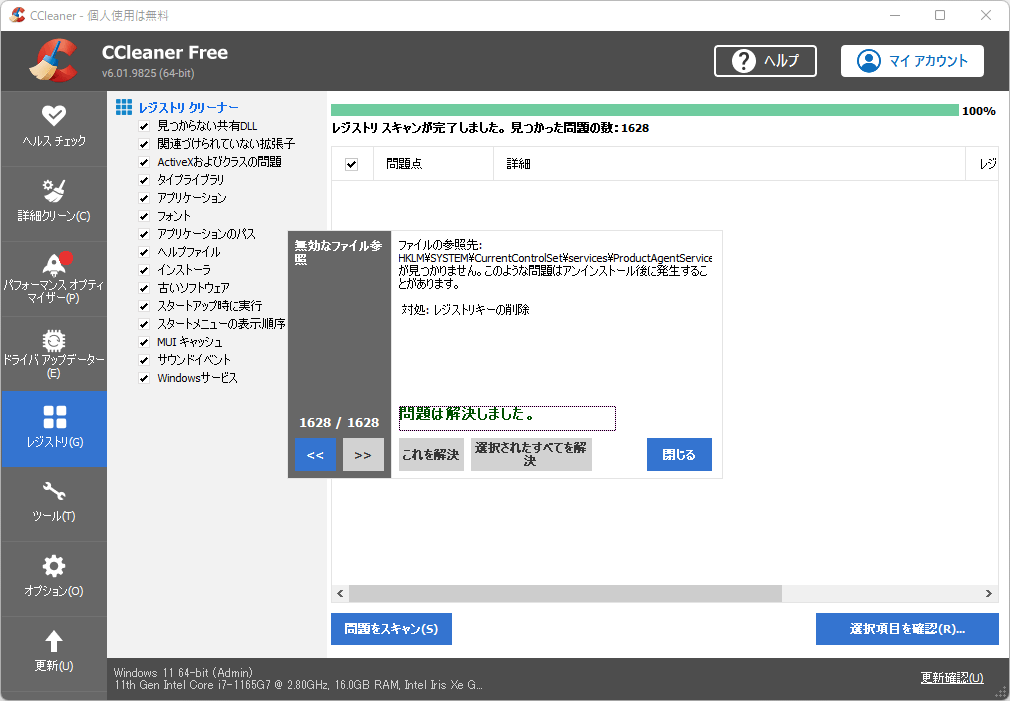Image resolution: width=1010 pixels, height=701 pixels.
Task: Click the scrollbar right arrow
Action: (x=989, y=593)
